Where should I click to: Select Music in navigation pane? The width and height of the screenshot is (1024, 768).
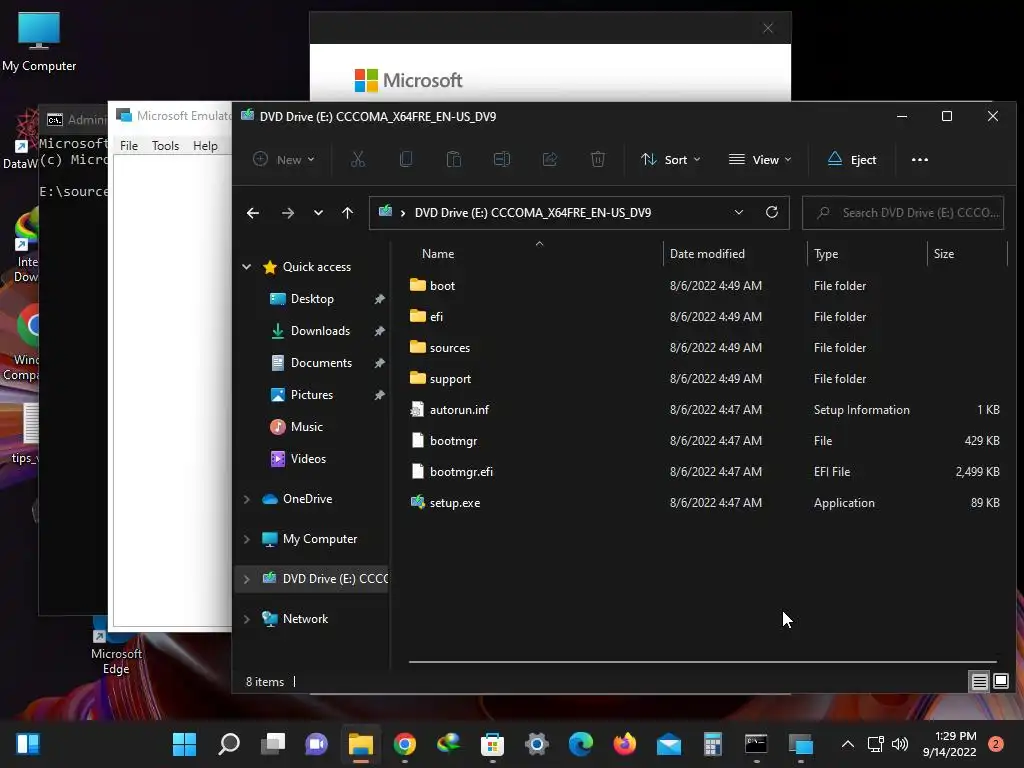pos(306,427)
